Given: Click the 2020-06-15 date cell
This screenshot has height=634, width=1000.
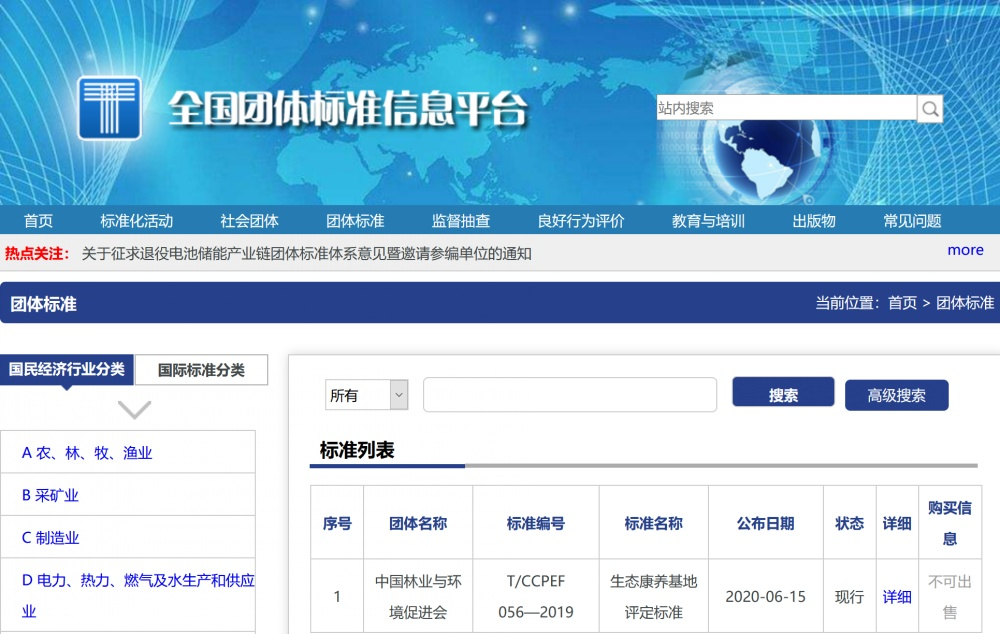Looking at the screenshot, I should 765,596.
